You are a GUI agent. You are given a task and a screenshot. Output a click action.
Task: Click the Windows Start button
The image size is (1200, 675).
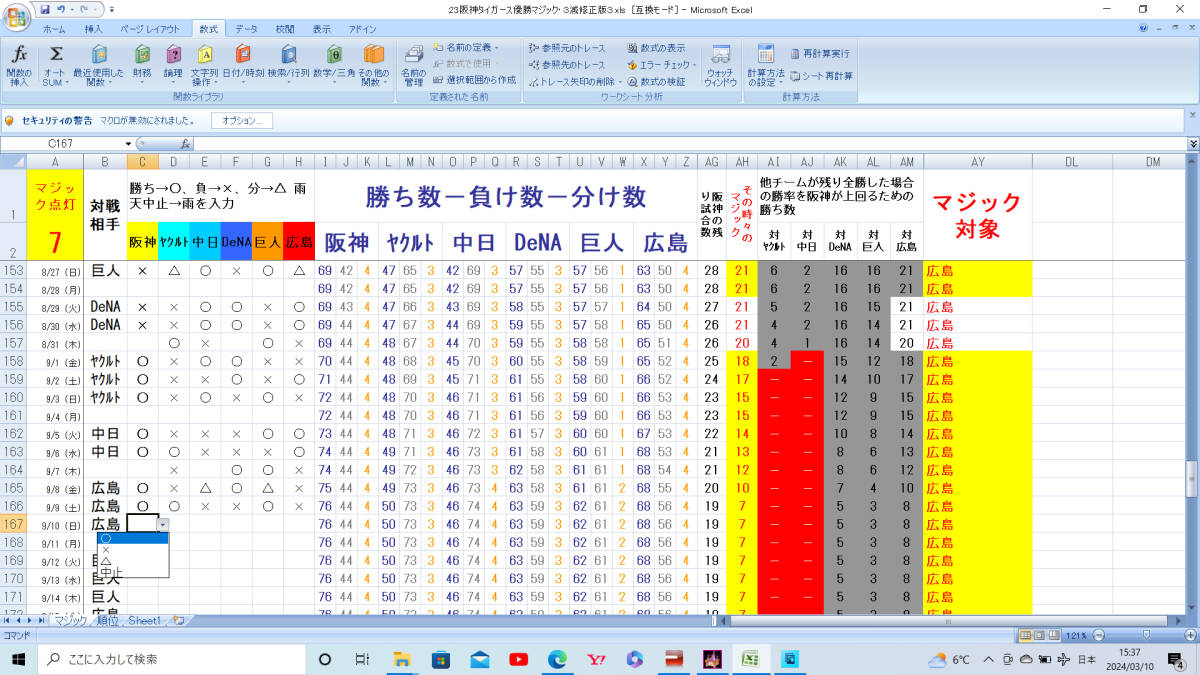click(x=19, y=659)
